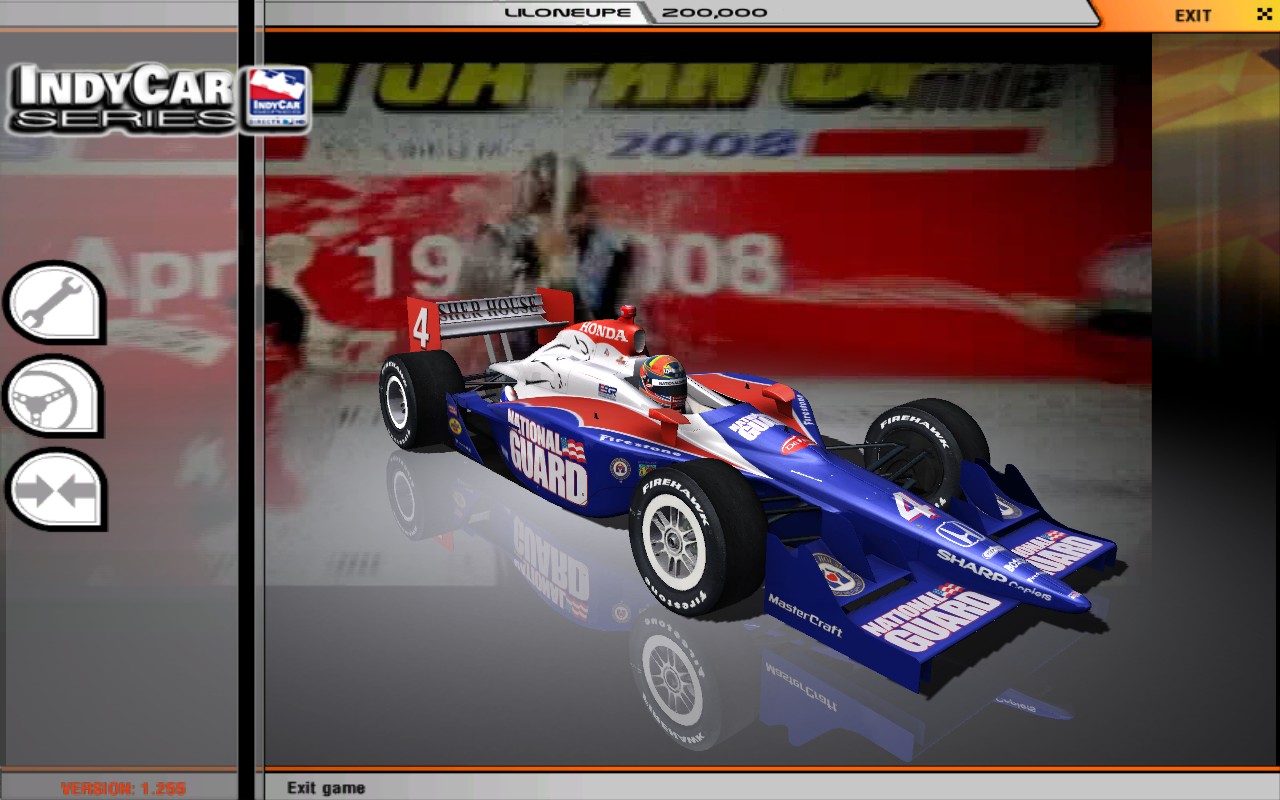The image size is (1280, 800).
Task: Click the IndyCar Series title logo
Action: (125, 99)
